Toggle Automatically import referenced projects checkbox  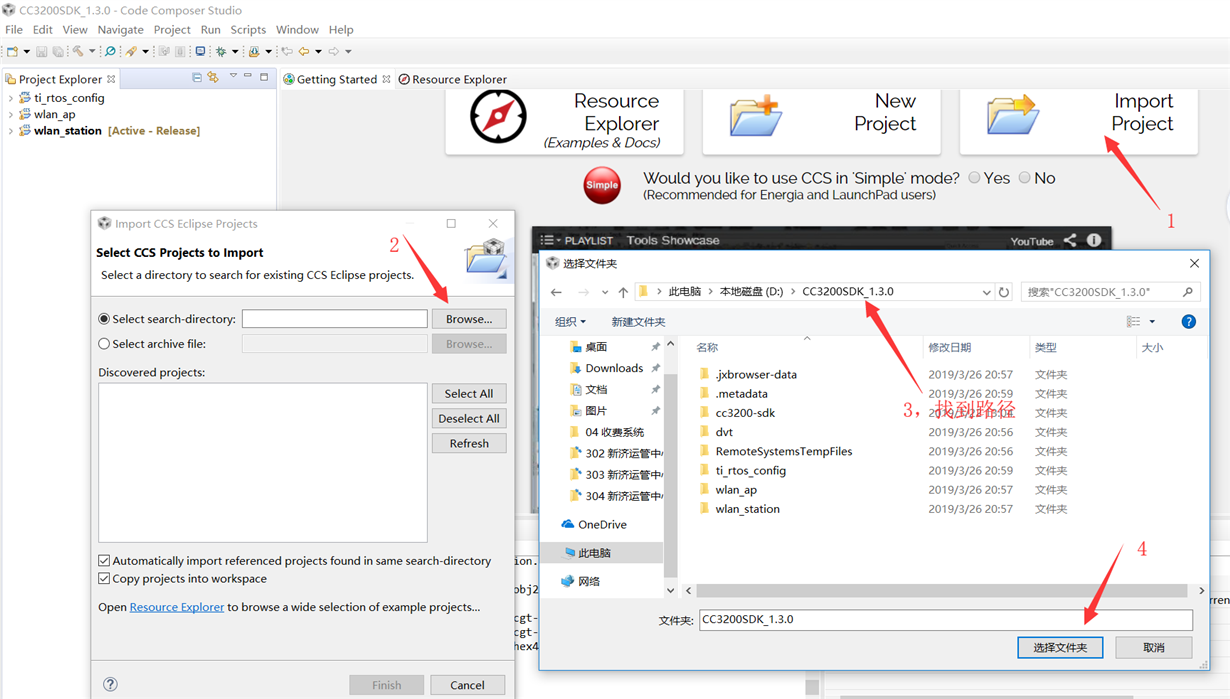(104, 561)
